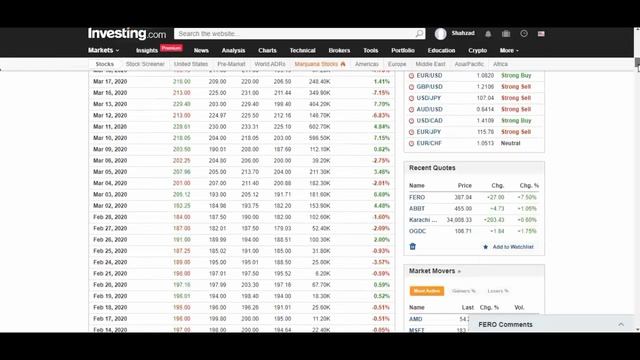This screenshot has height=360, width=640.
Task: Click the star icon beside Add to Watchlist
Action: [485, 247]
